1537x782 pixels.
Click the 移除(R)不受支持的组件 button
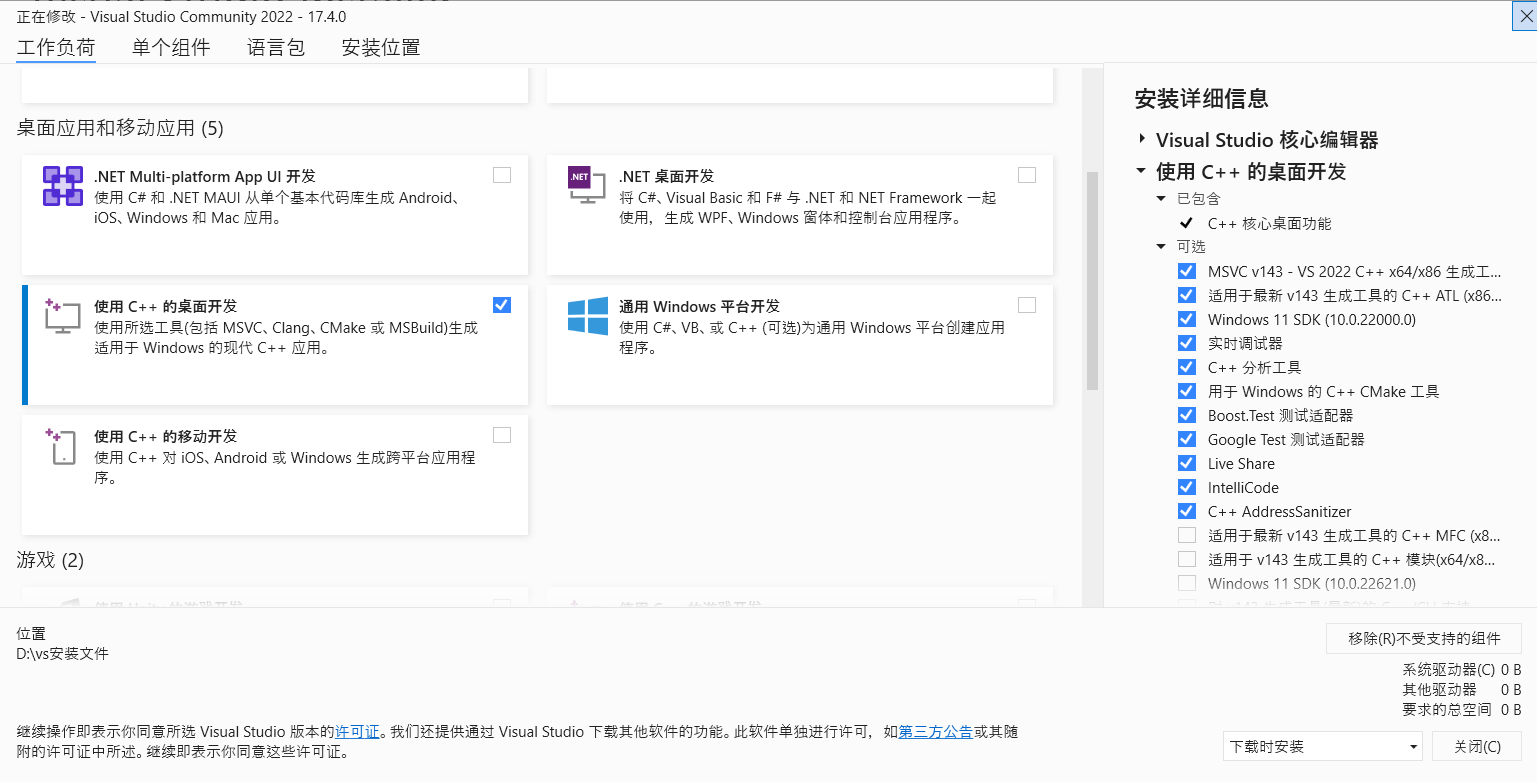pos(1423,638)
